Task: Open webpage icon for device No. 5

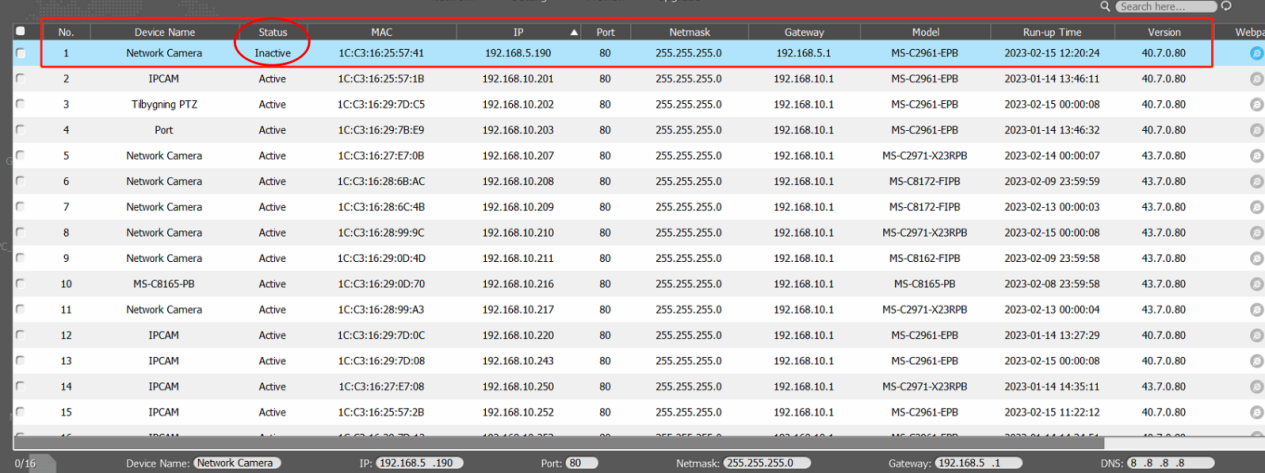Action: coord(1257,156)
